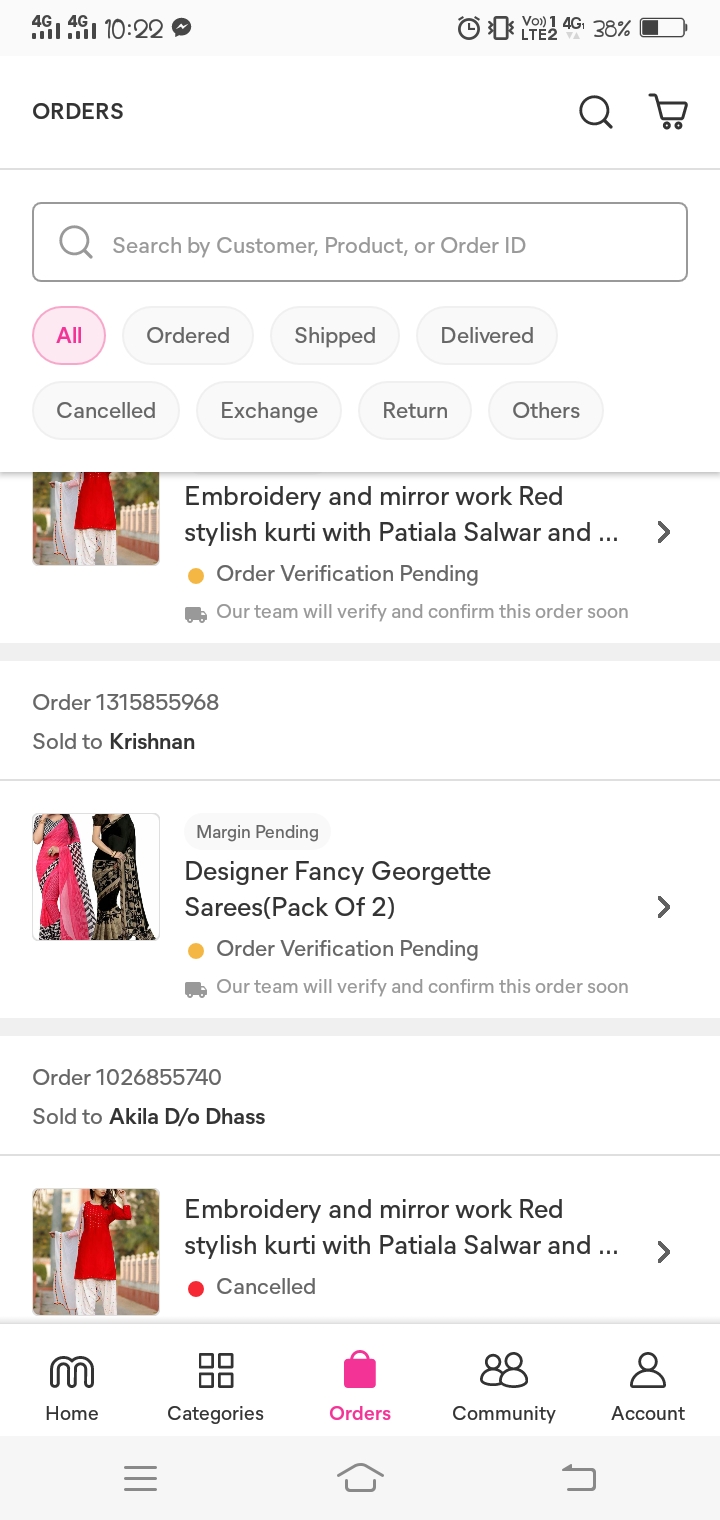
Task: Open Community people icon
Action: [x=504, y=1370]
